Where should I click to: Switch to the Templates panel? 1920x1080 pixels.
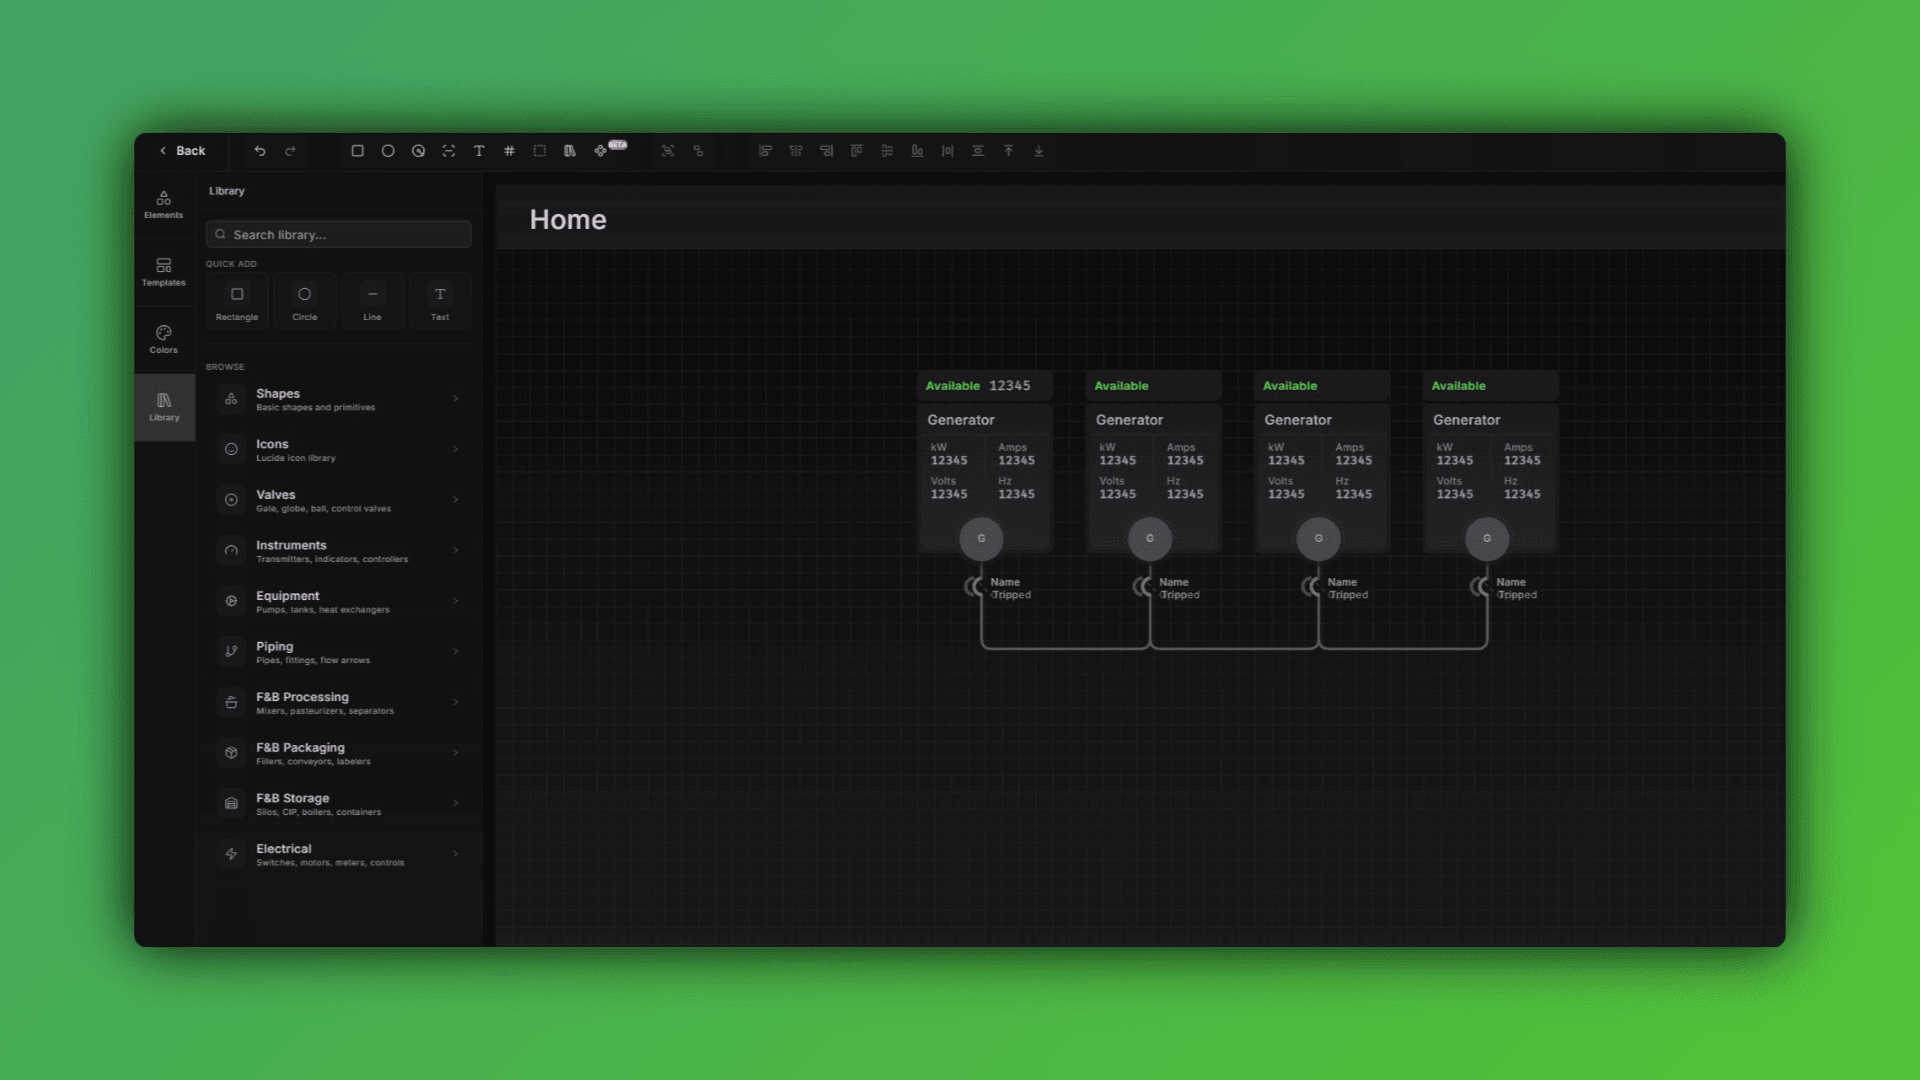point(163,273)
